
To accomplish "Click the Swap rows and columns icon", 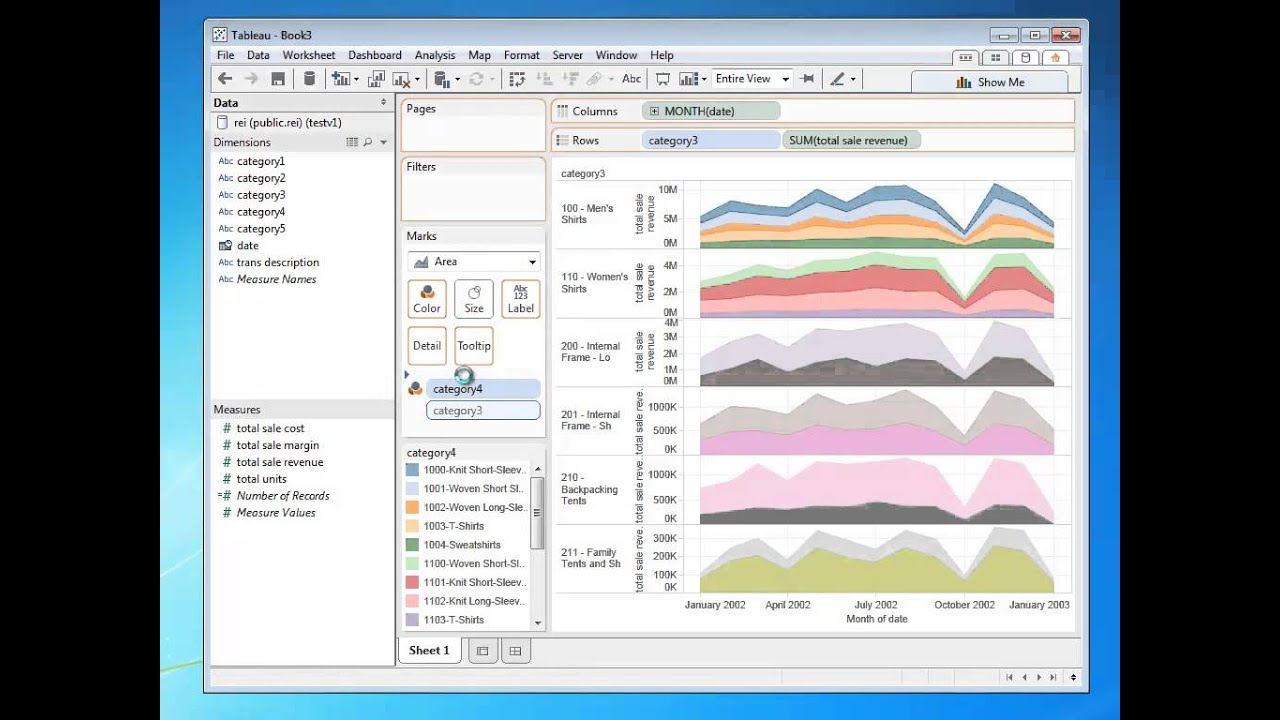I will tap(517, 79).
